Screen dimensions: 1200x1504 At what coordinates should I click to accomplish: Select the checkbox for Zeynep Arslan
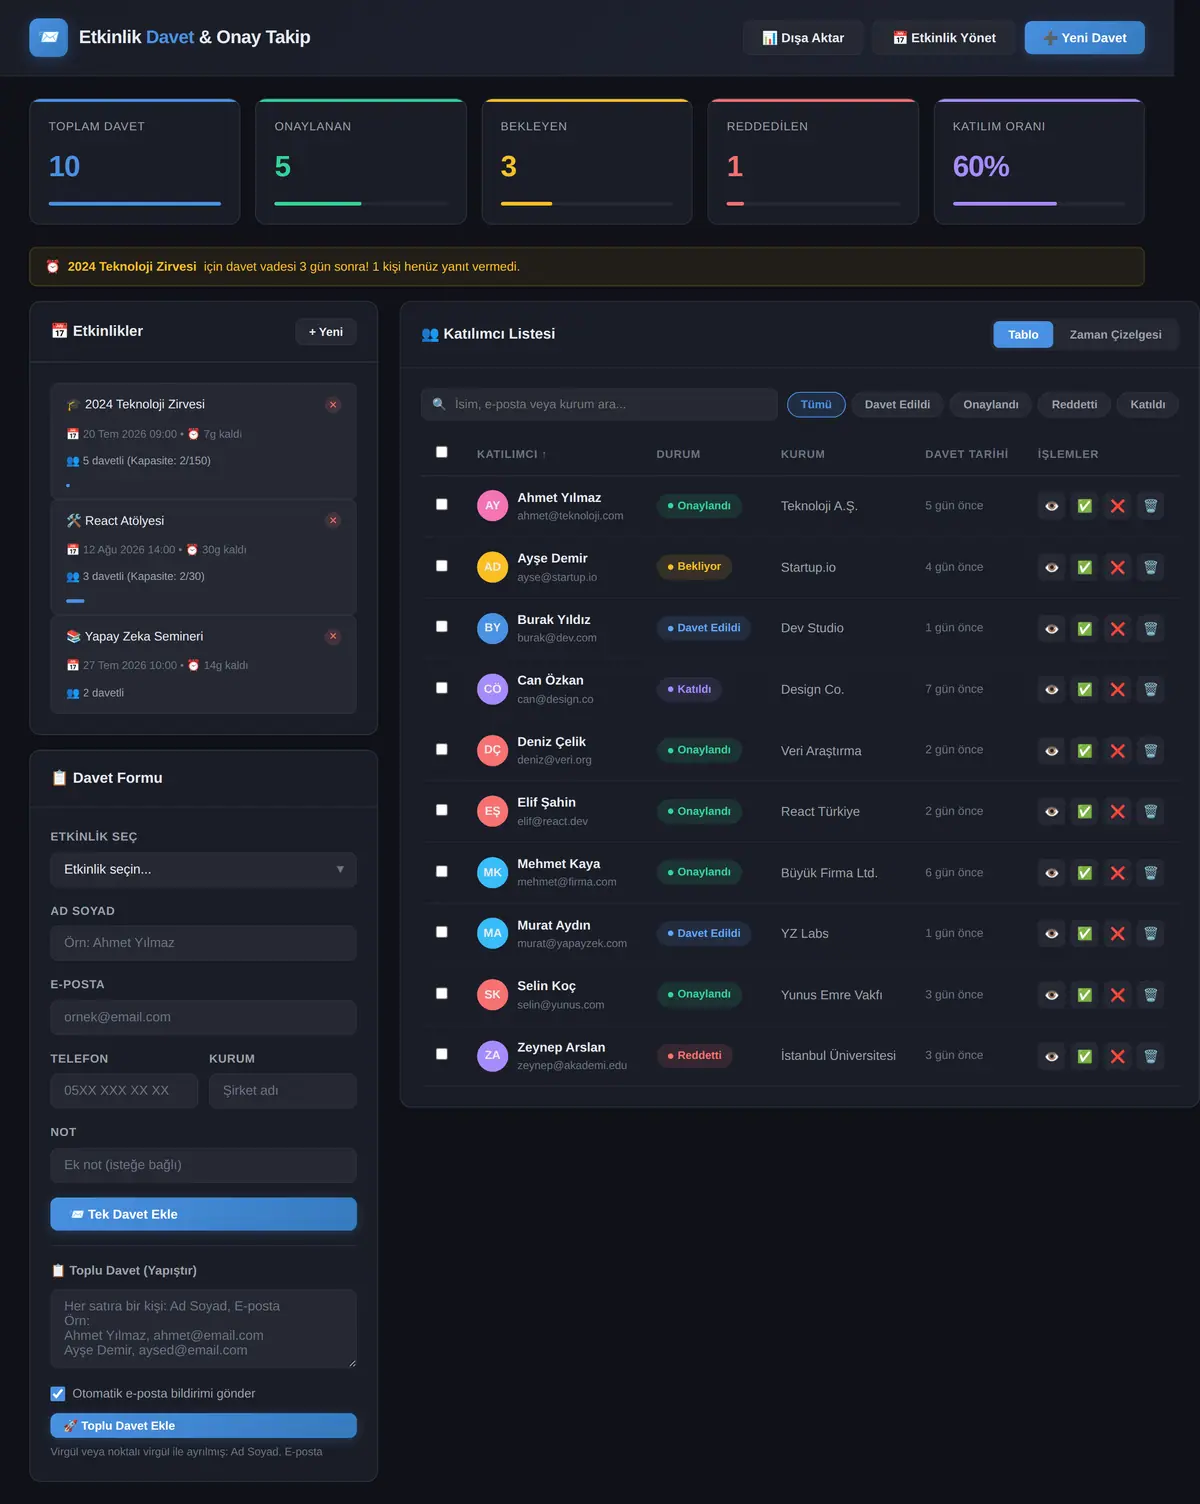click(x=442, y=1054)
